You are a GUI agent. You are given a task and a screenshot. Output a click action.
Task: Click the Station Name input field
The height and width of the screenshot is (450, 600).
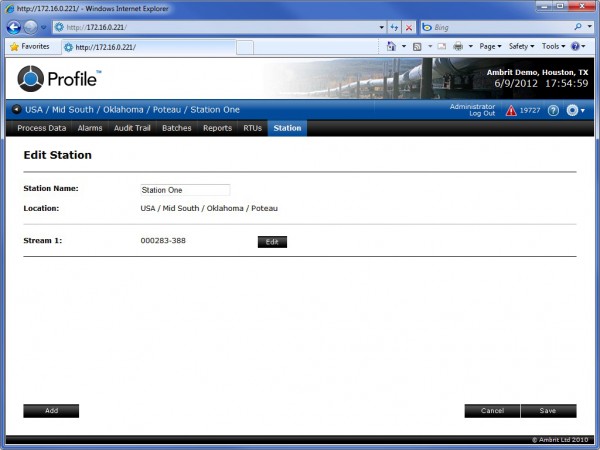(185, 190)
